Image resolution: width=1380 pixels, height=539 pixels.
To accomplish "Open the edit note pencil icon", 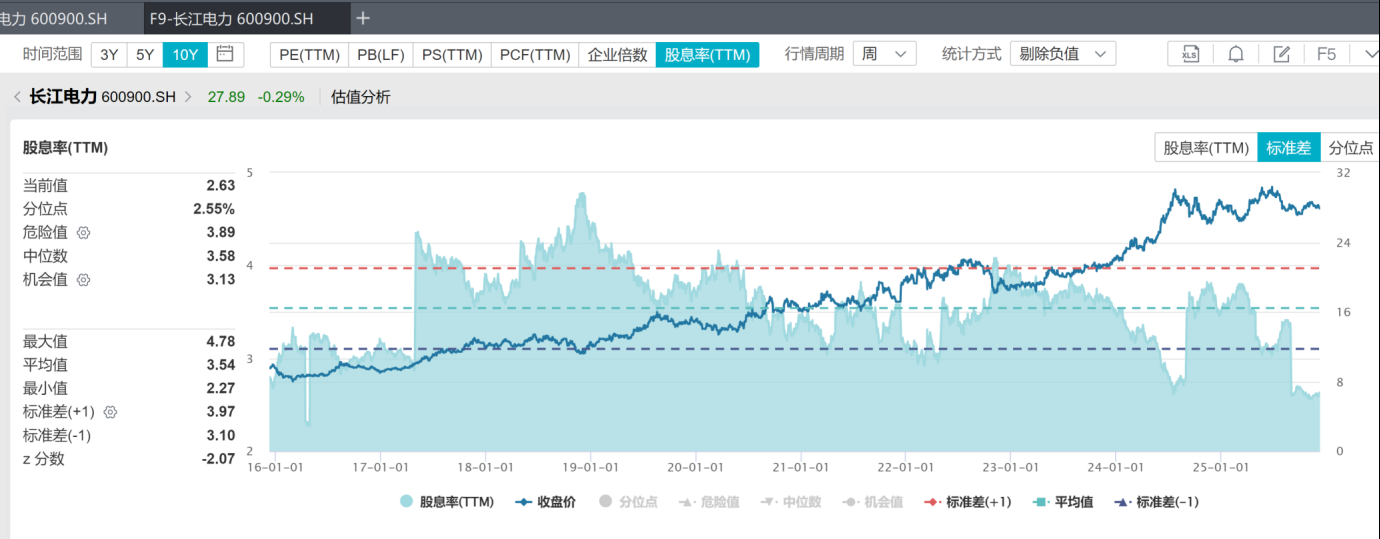I will coord(1281,54).
